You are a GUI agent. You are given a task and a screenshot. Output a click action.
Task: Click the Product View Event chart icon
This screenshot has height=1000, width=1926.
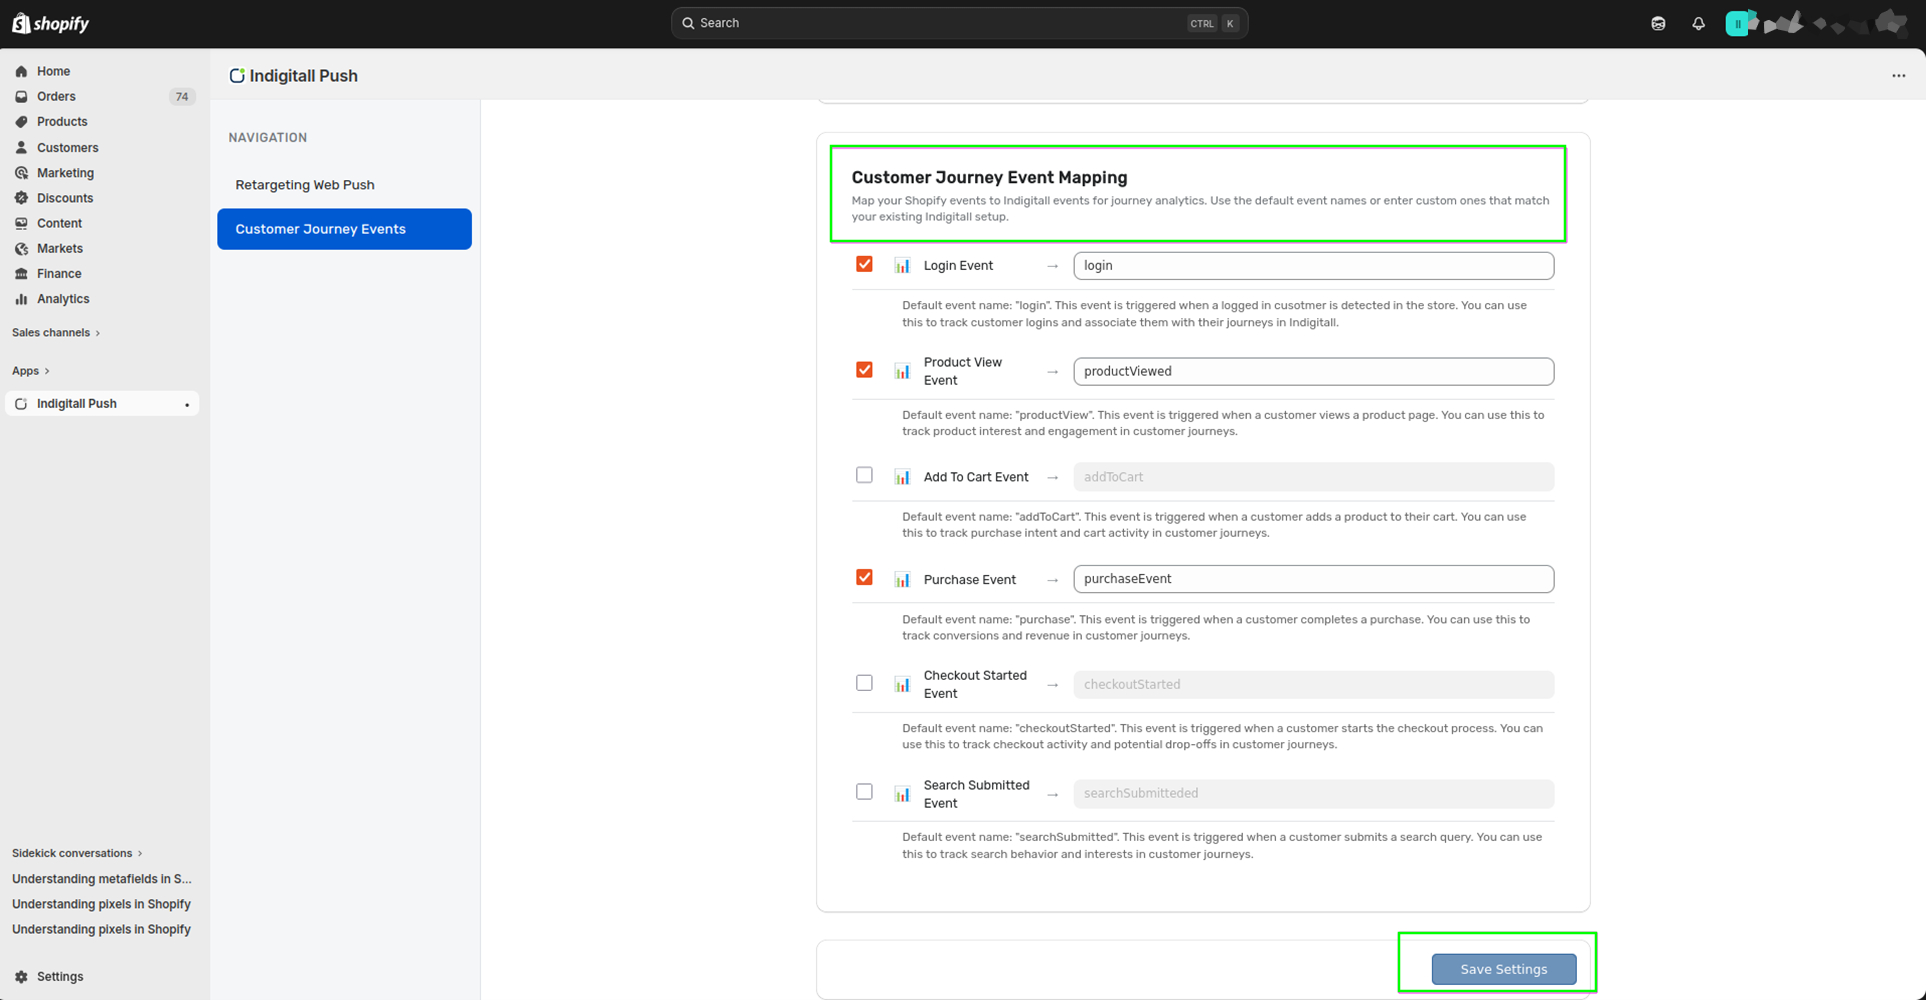902,371
